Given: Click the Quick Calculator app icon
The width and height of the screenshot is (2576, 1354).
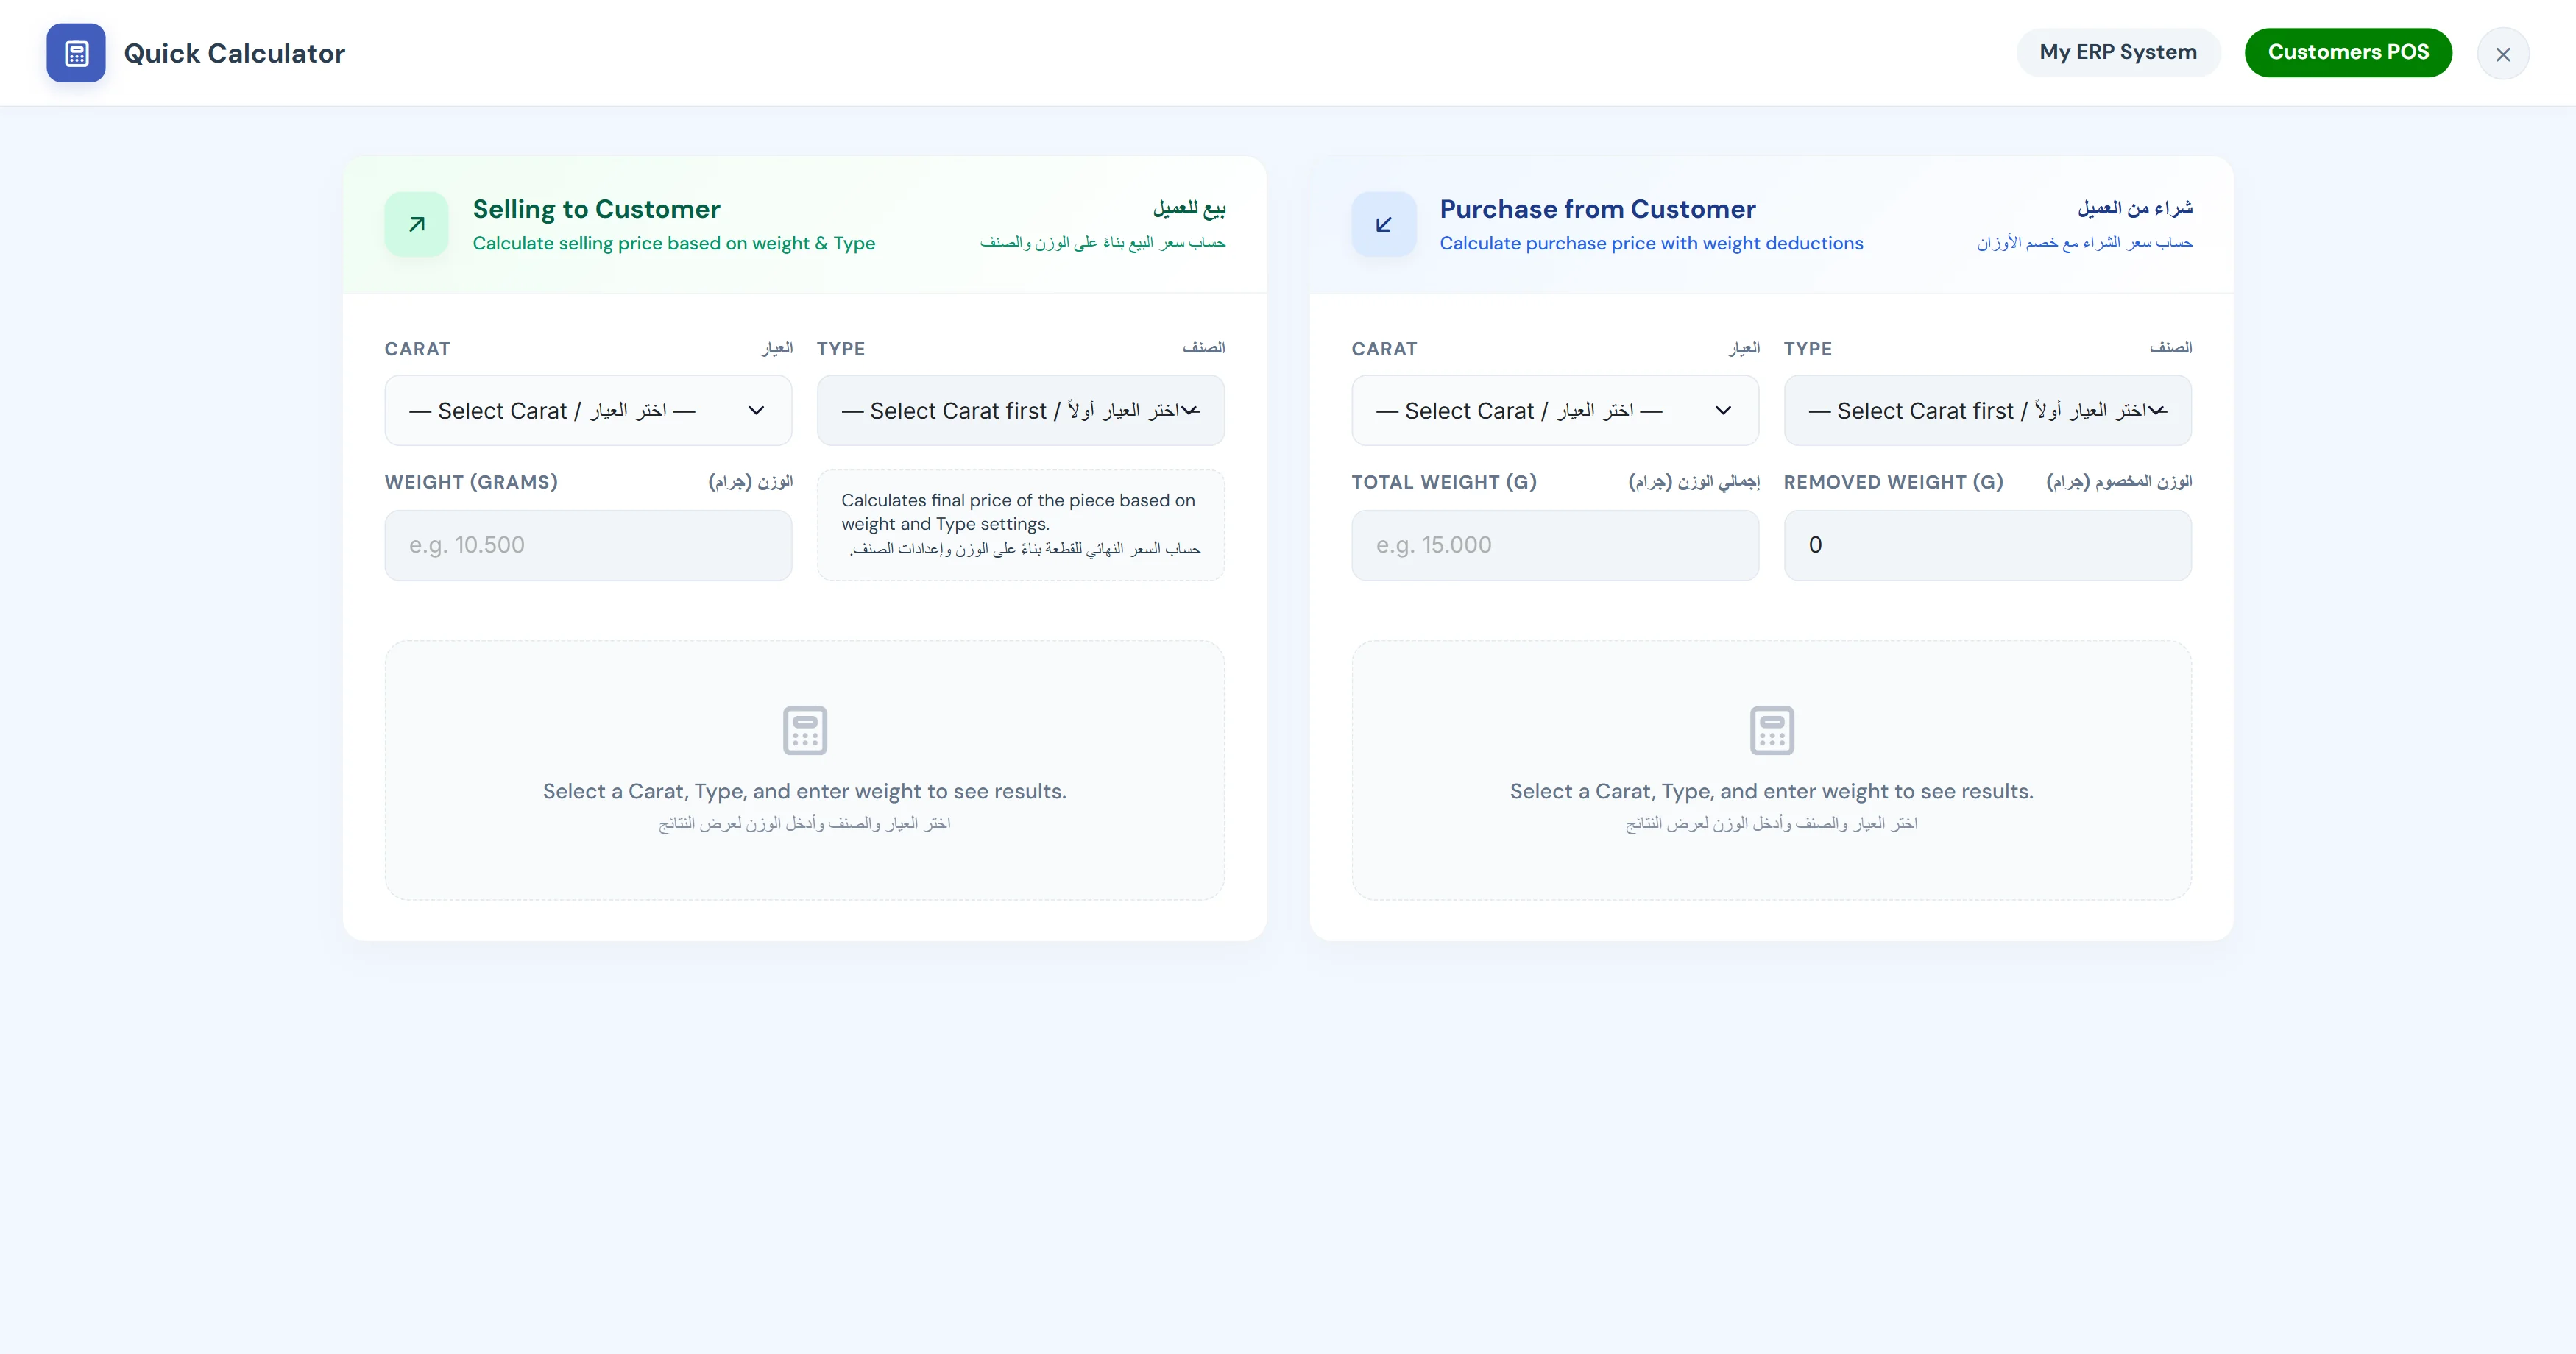Looking at the screenshot, I should [76, 53].
